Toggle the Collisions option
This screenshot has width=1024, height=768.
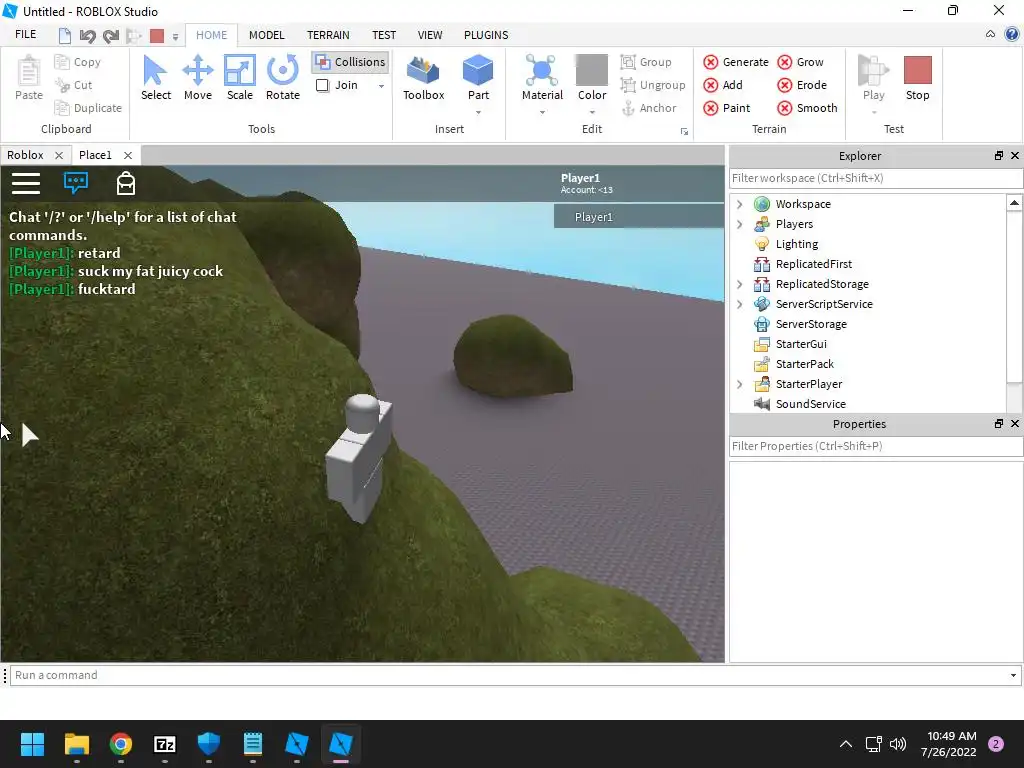[350, 62]
